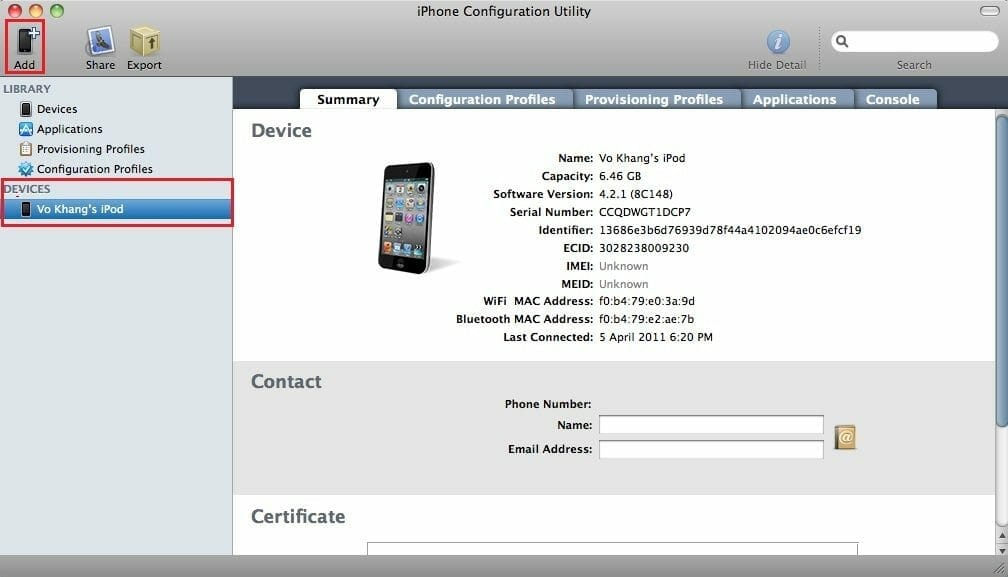The image size is (1008, 577).
Task: Switch to the Configuration Profiles tab
Action: point(482,99)
